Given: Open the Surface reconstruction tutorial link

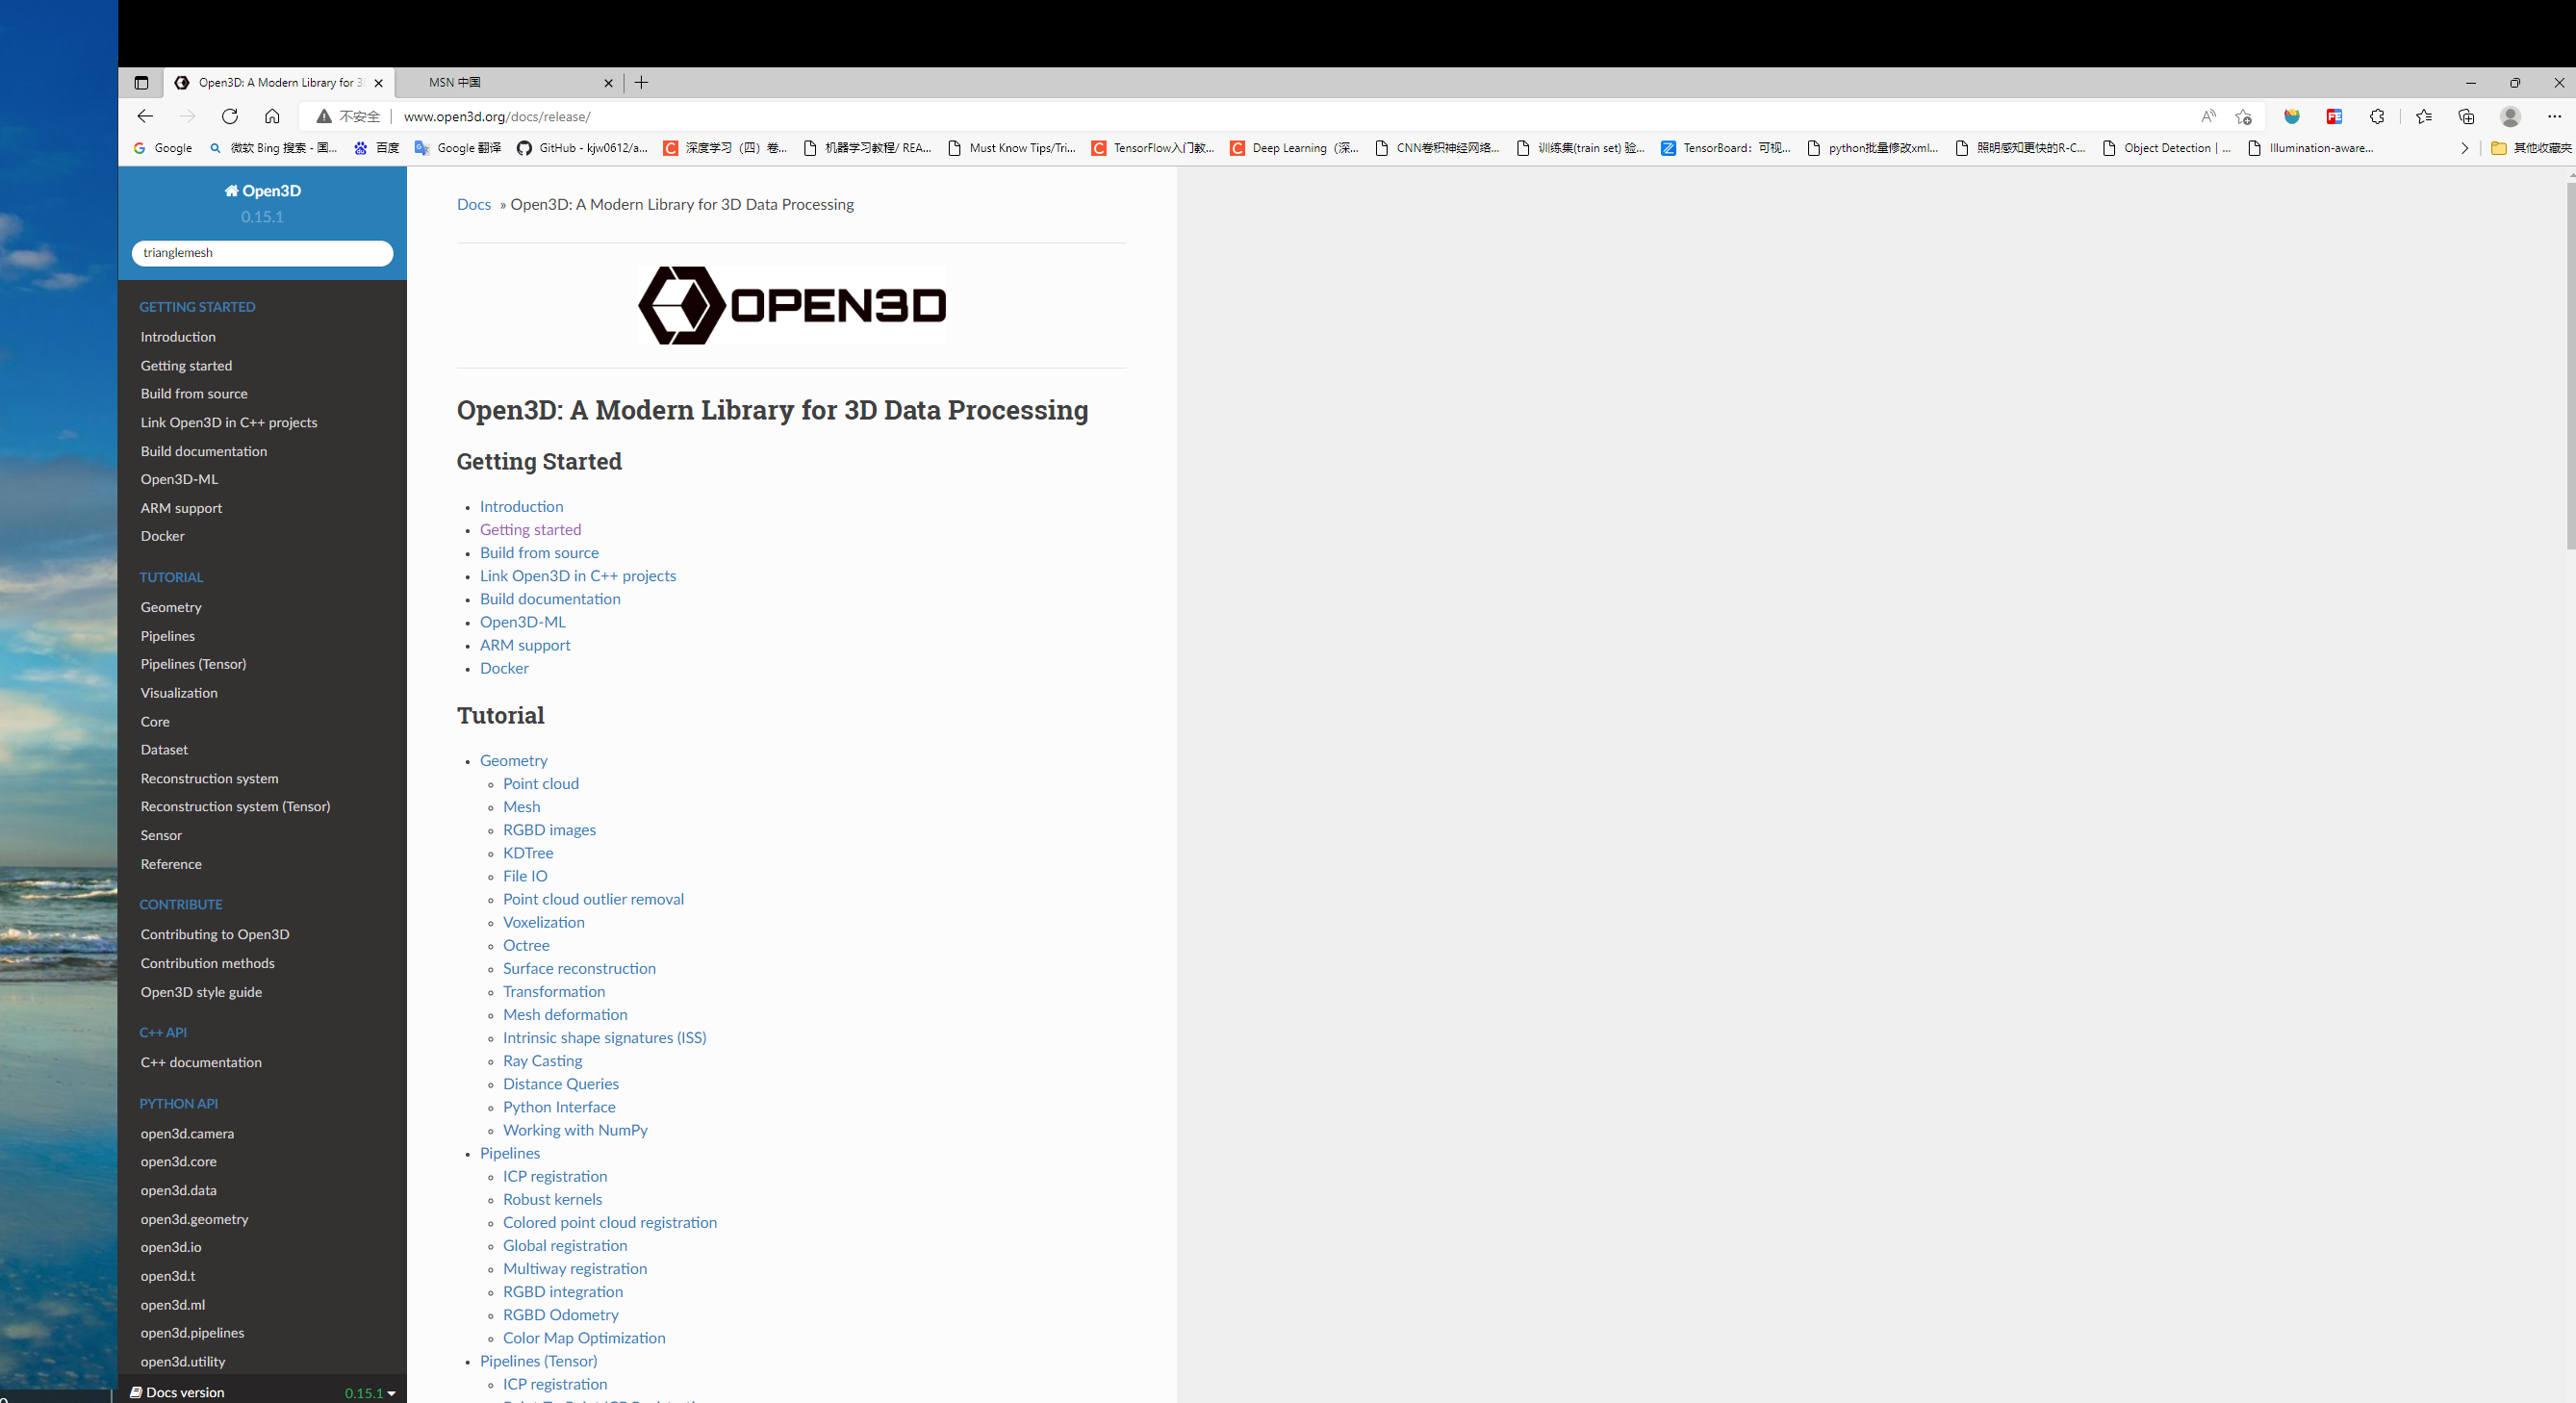Looking at the screenshot, I should (x=579, y=968).
